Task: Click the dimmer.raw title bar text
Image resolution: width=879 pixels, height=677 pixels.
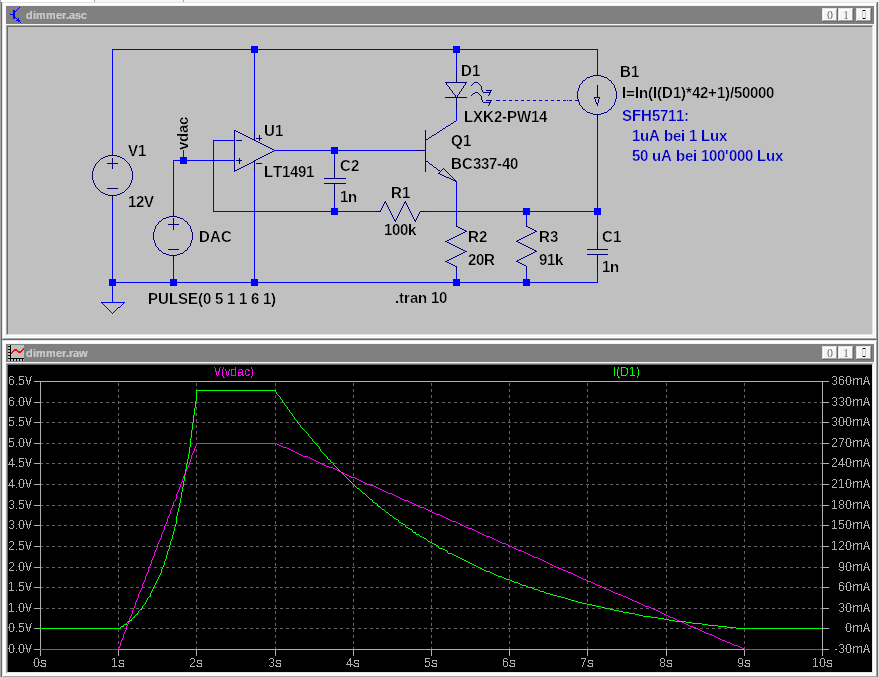Action: click(57, 353)
